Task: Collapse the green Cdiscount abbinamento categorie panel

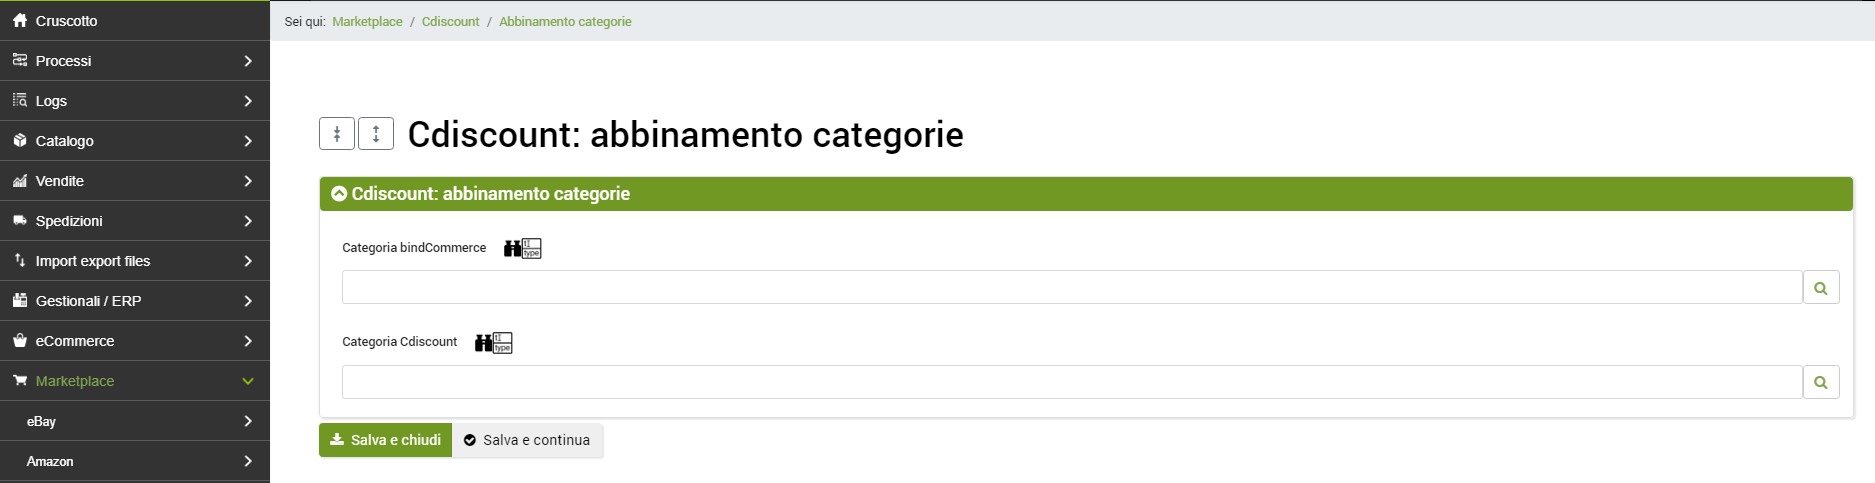Action: [339, 194]
